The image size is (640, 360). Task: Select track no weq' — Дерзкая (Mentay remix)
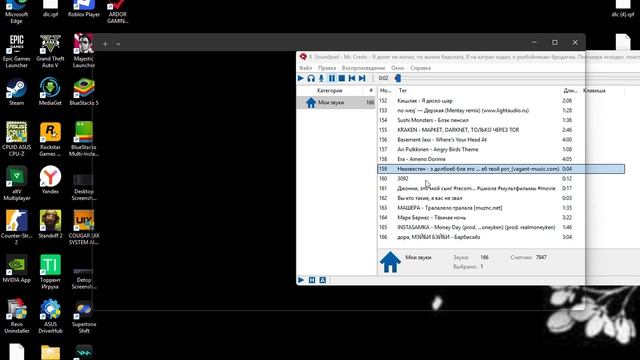[x=501, y=110]
